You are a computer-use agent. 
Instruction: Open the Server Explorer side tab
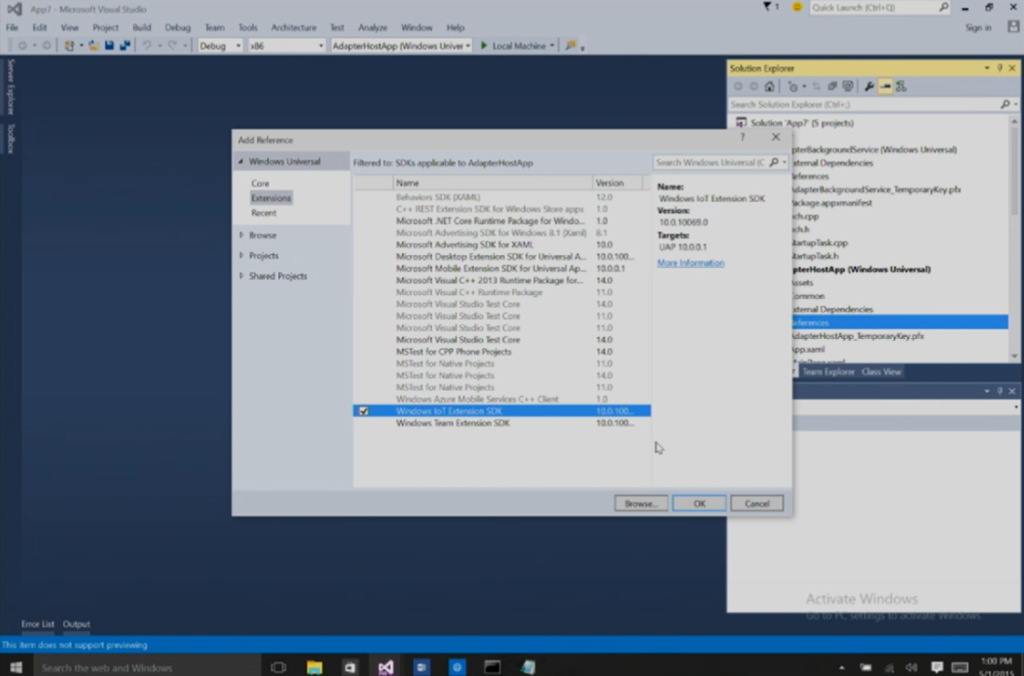(10, 86)
